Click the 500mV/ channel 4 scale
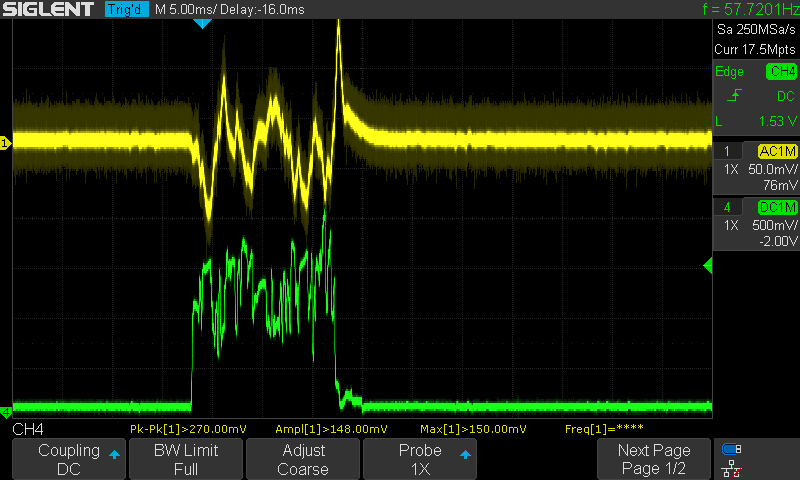The width and height of the screenshot is (800, 480). click(x=774, y=225)
